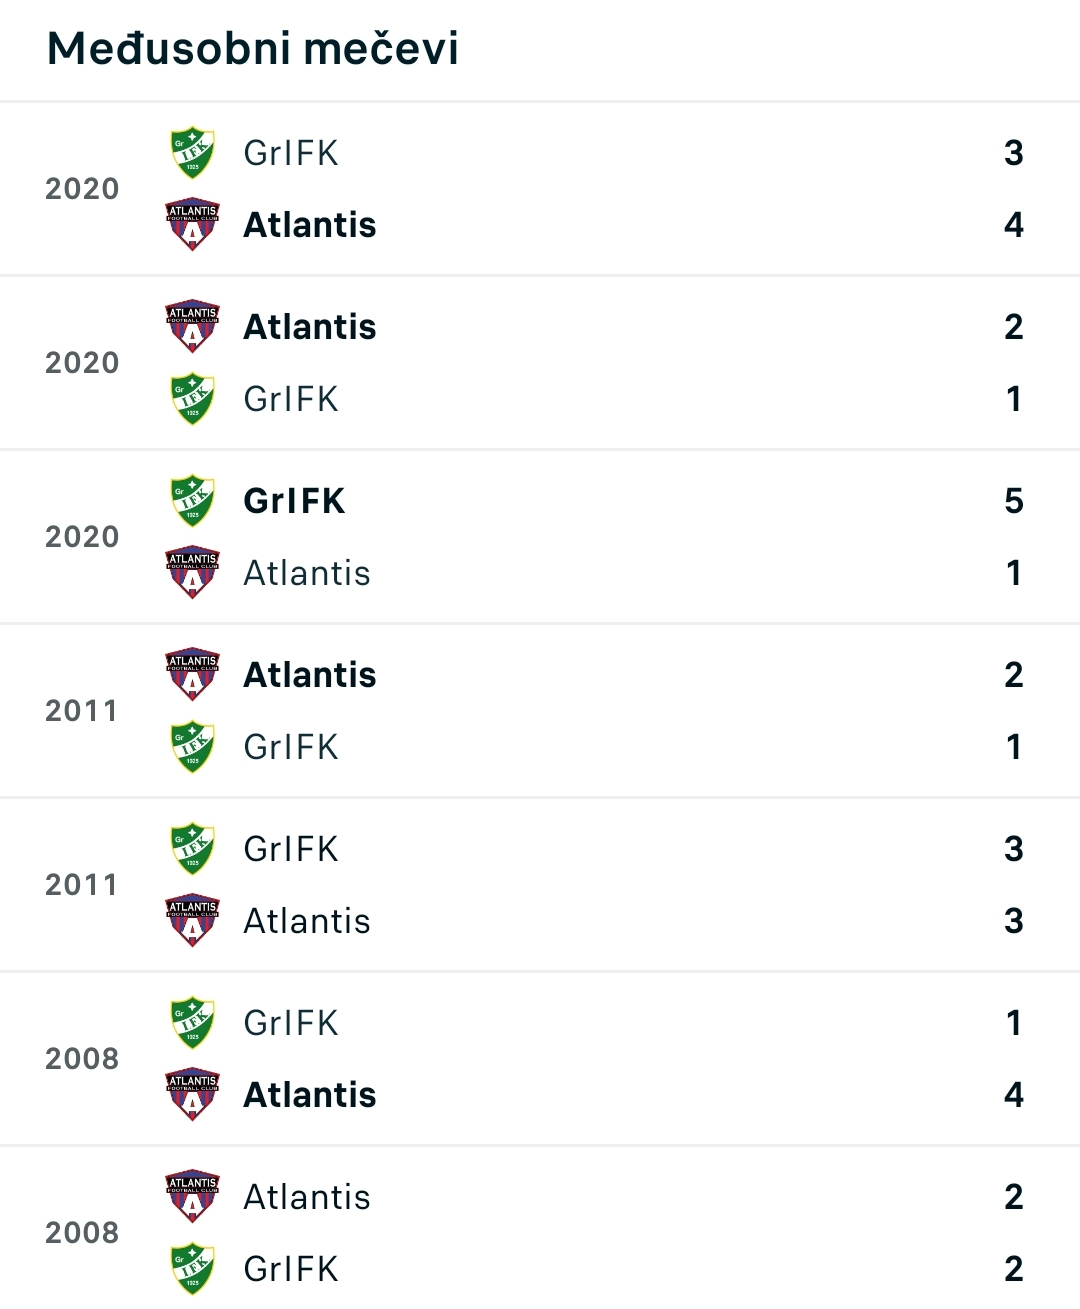Image resolution: width=1080 pixels, height=1309 pixels.
Task: Tap GrIFK crest in 5-1 match
Action: pos(192,501)
